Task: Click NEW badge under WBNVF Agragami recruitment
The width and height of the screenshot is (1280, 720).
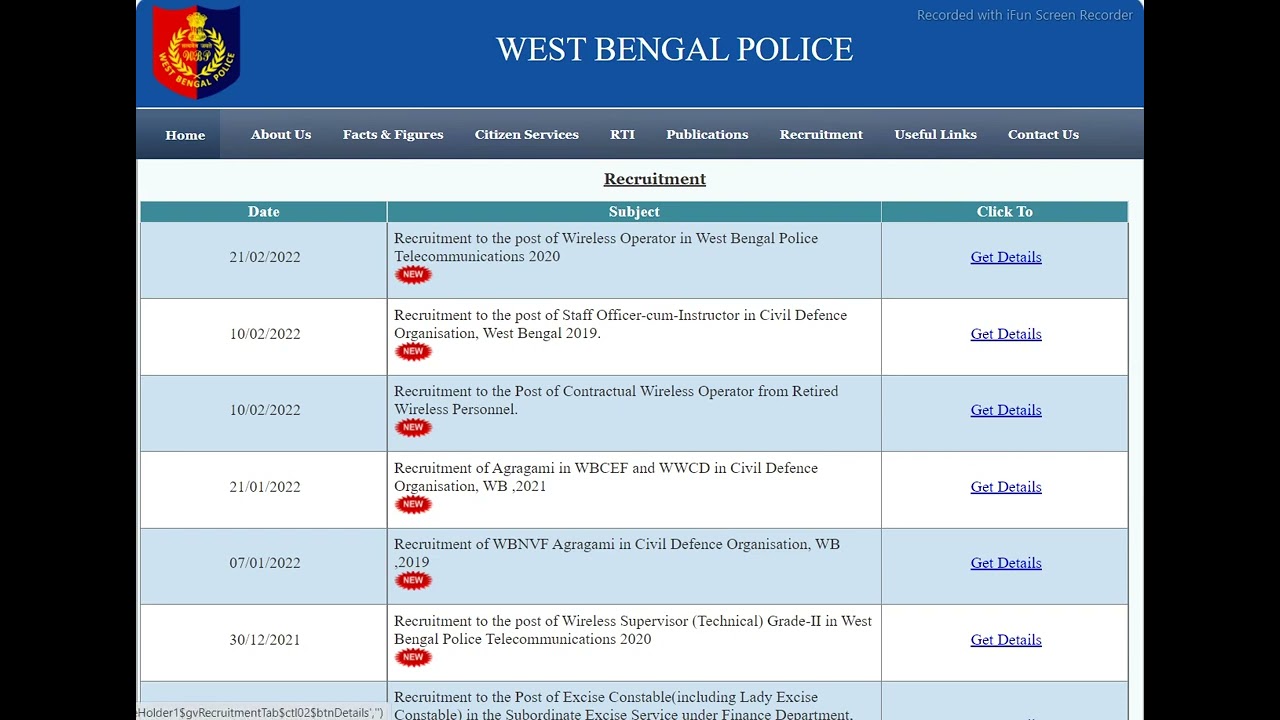Action: pos(413,581)
